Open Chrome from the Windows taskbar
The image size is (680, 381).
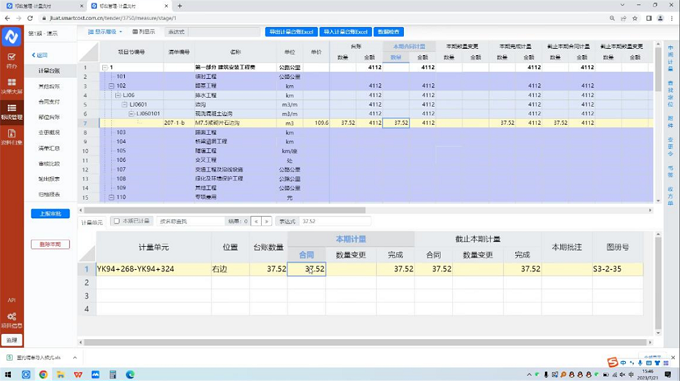pos(43,374)
